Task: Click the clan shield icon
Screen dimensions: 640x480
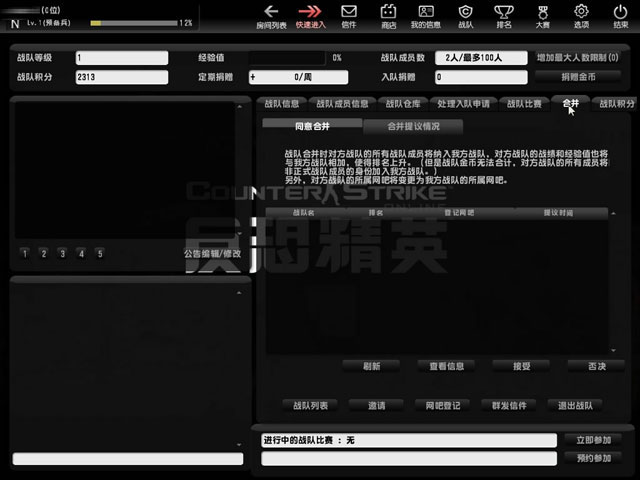Action: click(466, 12)
